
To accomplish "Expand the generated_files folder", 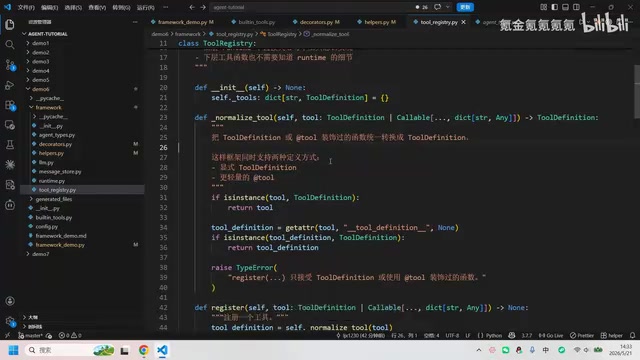I will click(x=53, y=199).
